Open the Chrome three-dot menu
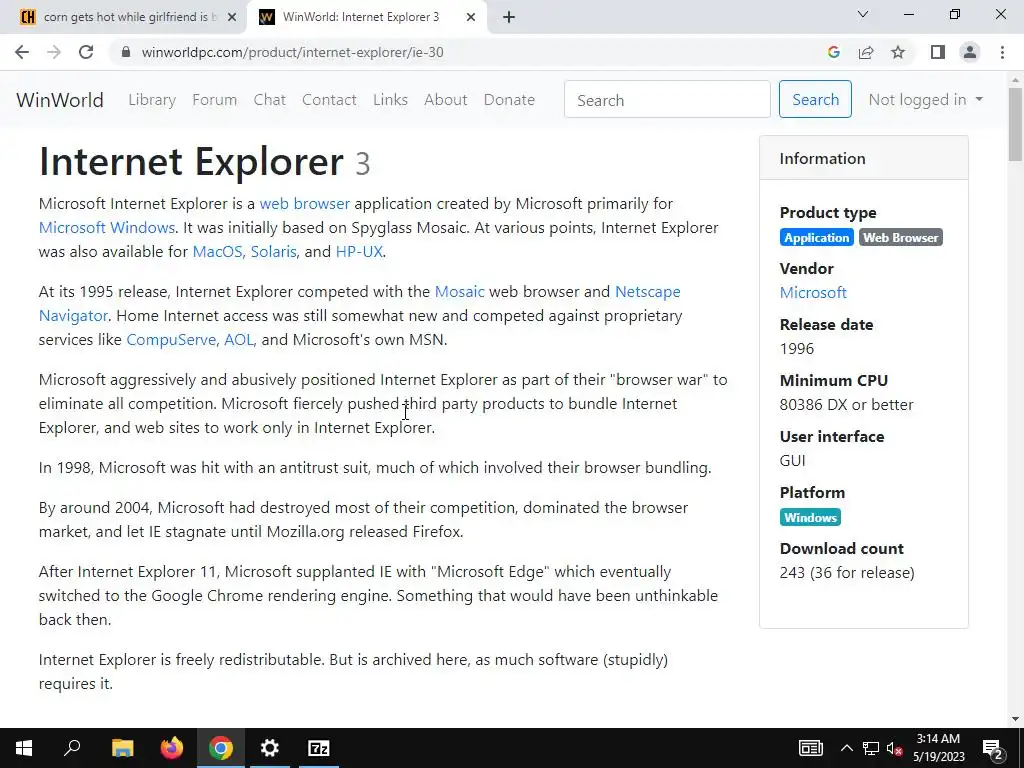 point(1002,52)
